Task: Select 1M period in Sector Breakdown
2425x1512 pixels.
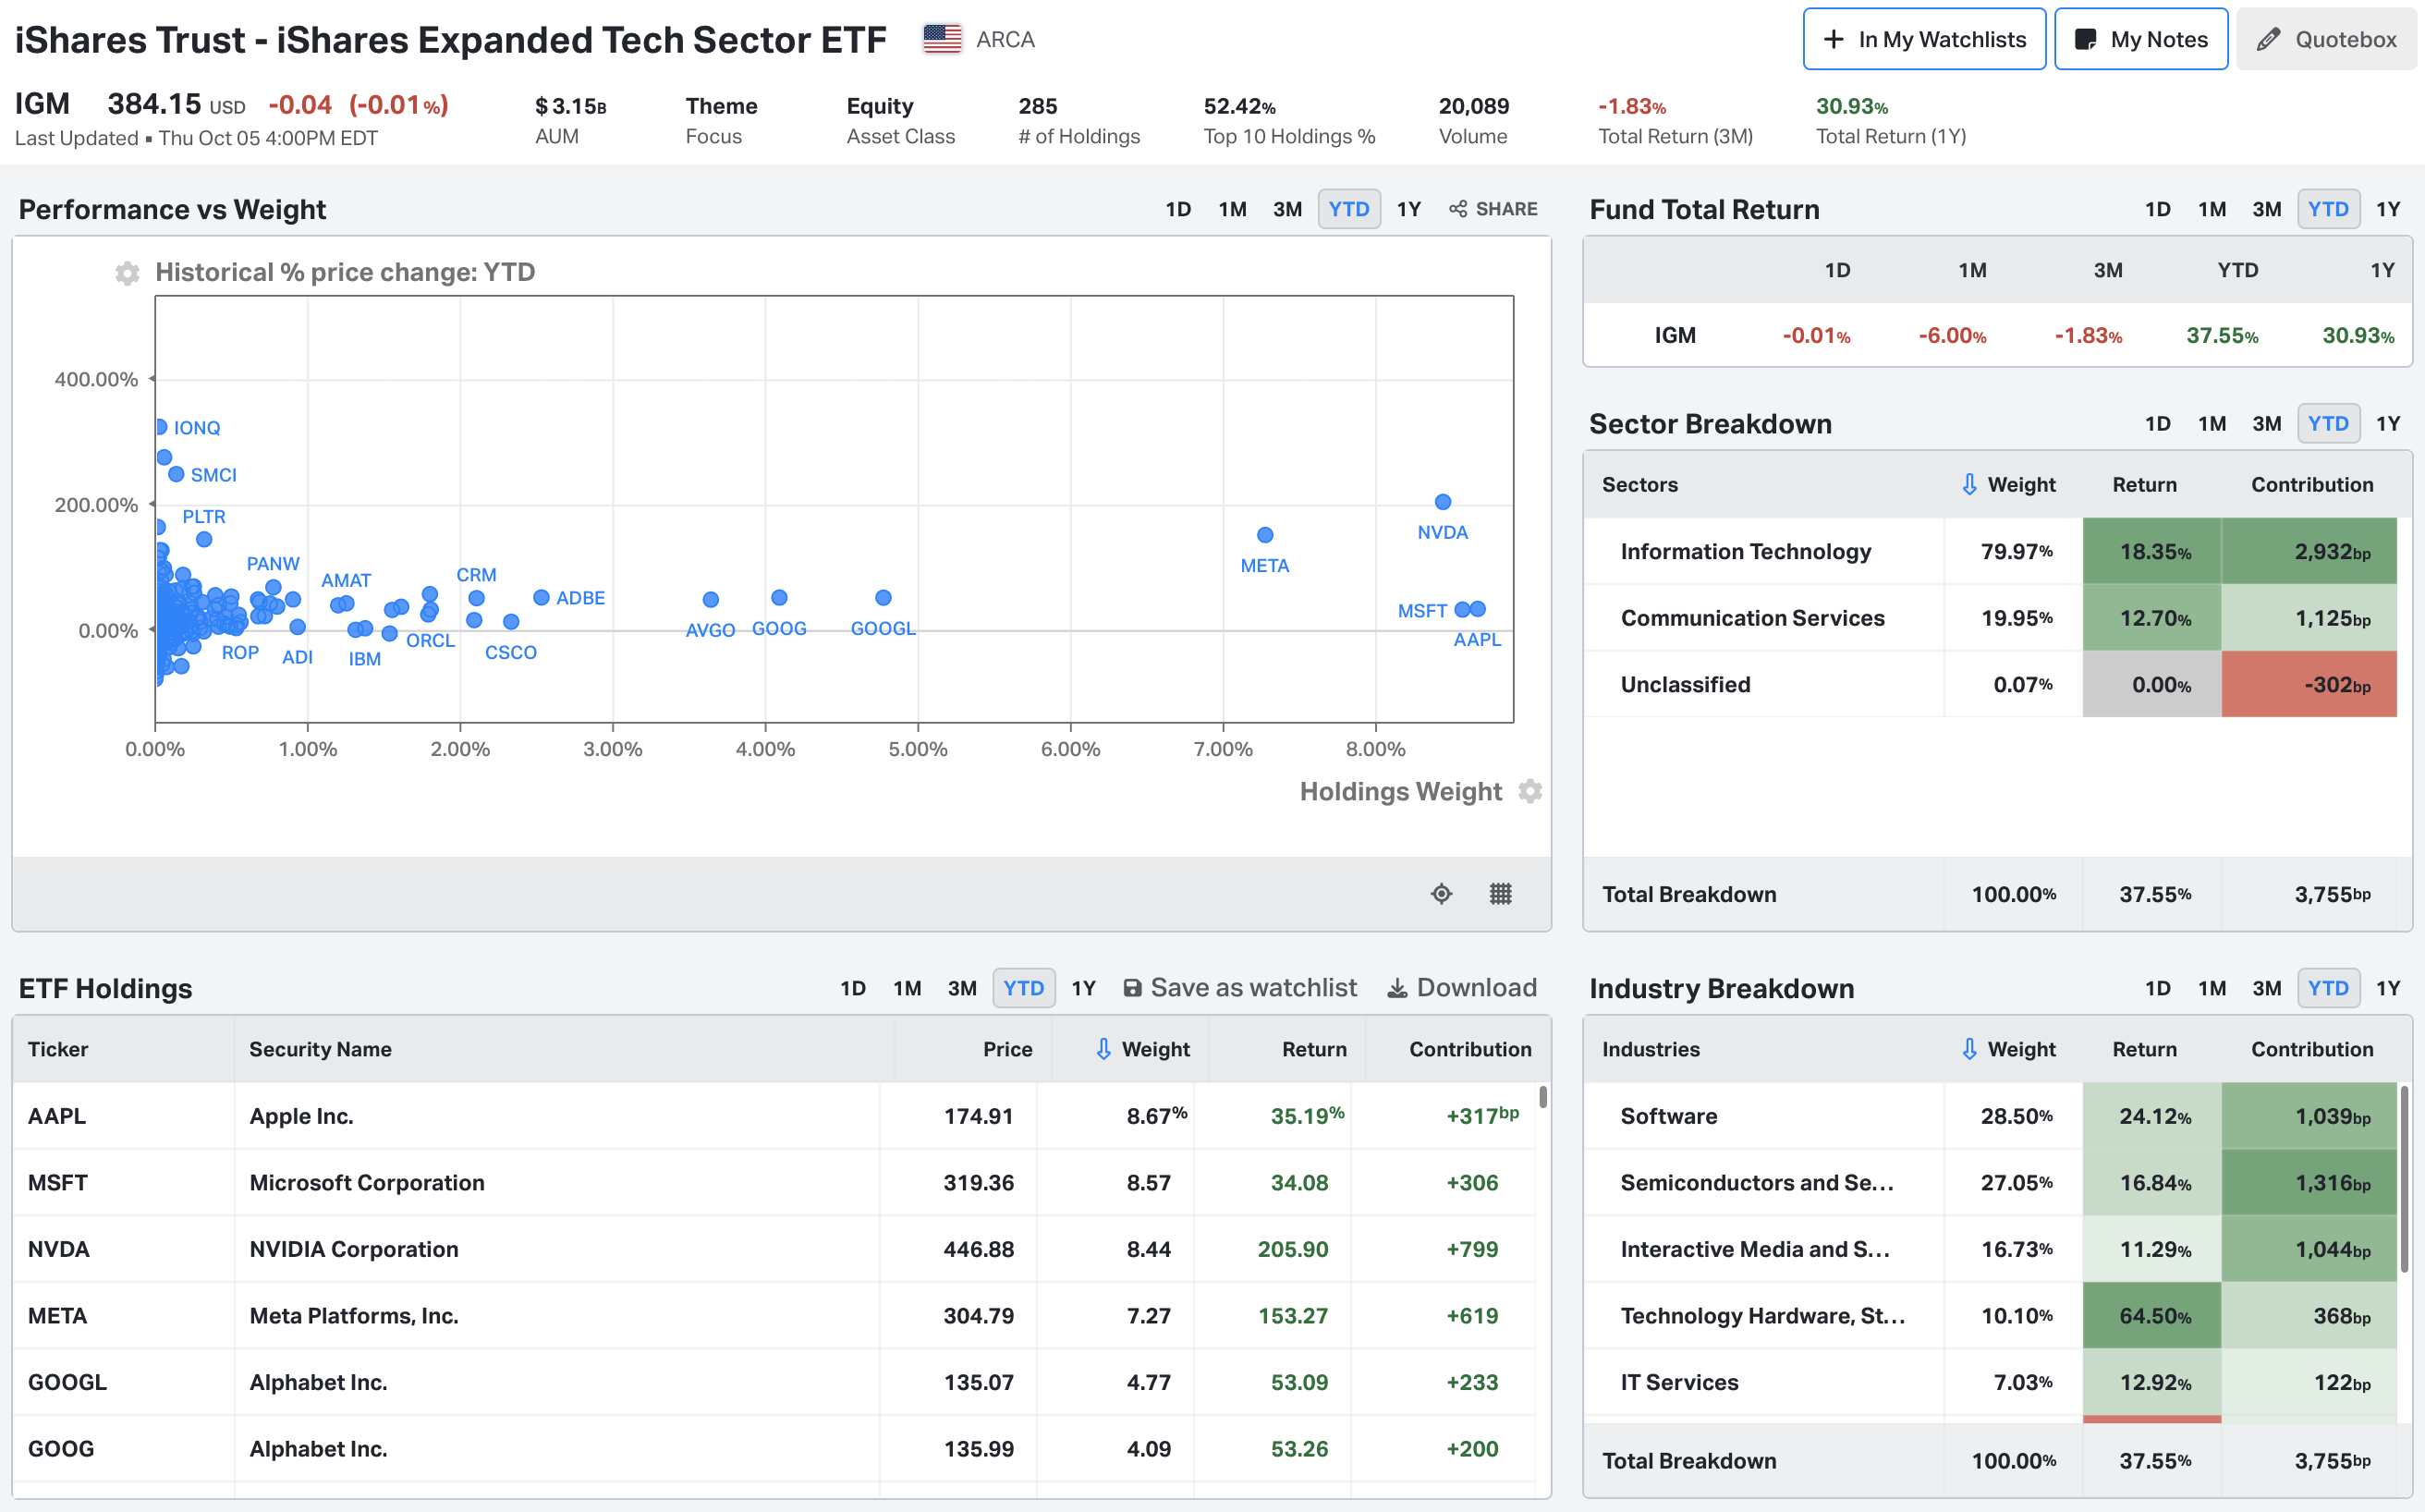Action: pyautogui.click(x=2212, y=423)
